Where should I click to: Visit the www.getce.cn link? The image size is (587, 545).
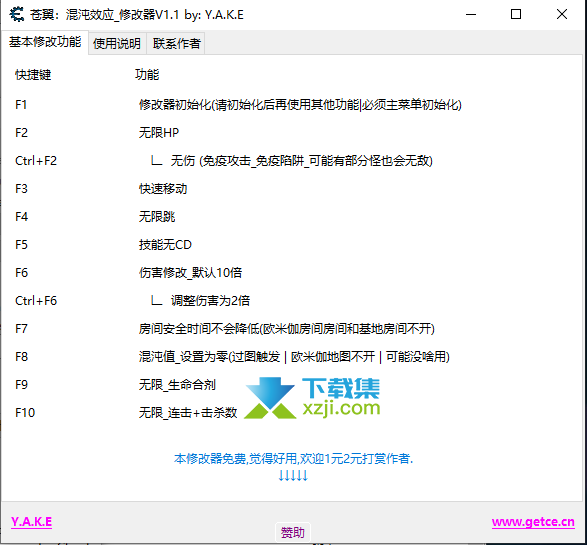[533, 521]
